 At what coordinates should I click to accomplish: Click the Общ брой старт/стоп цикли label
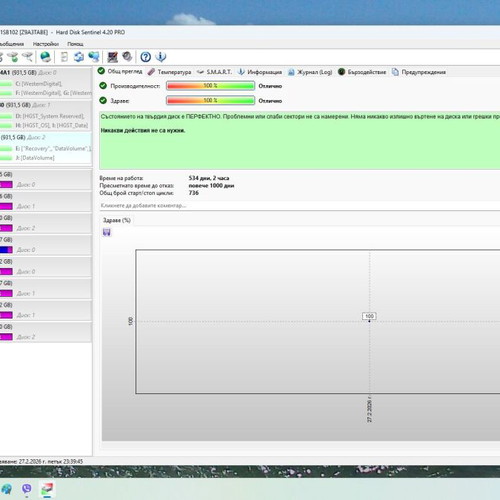click(x=136, y=193)
